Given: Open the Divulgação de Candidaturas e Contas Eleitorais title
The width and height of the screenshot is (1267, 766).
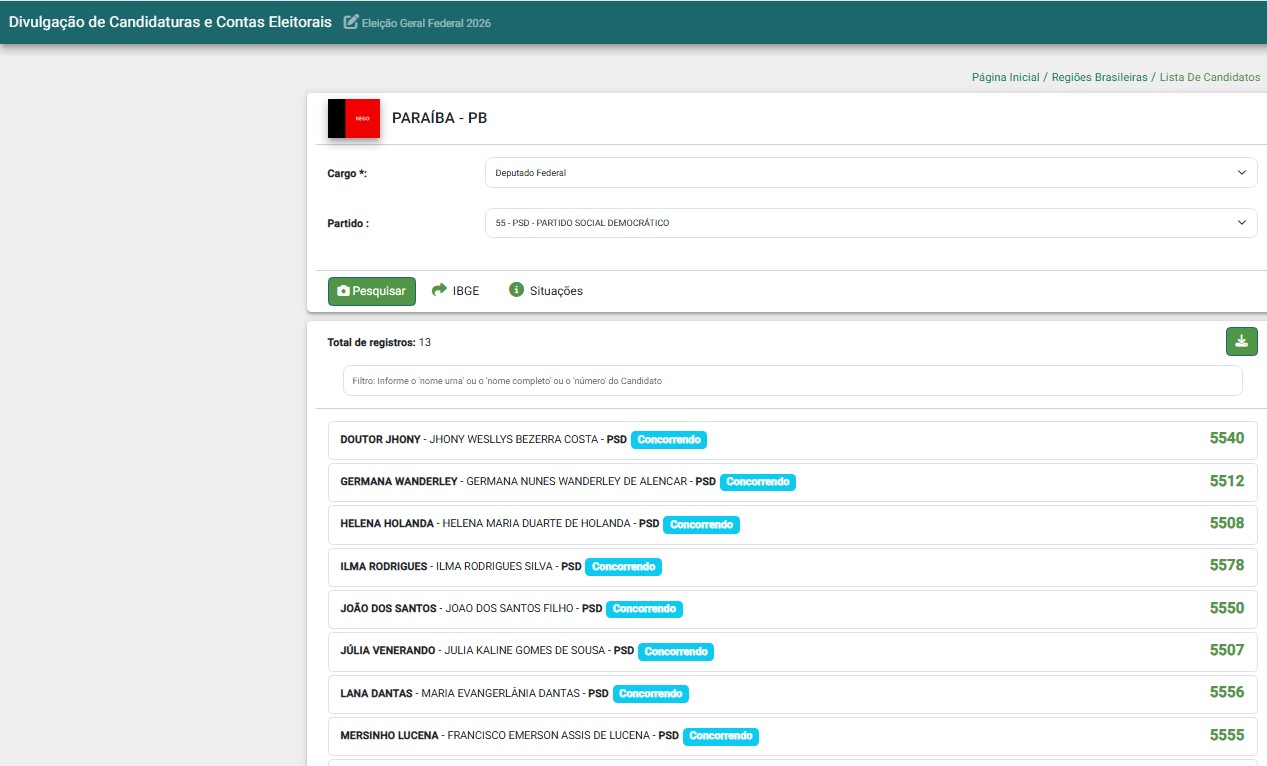Looking at the screenshot, I should tap(170, 22).
